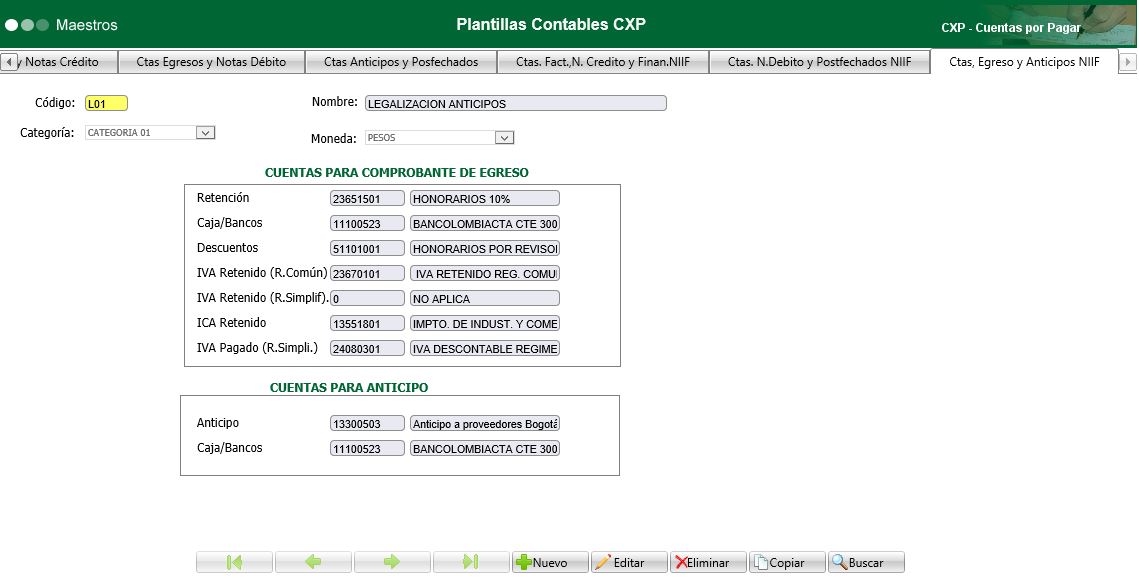
Task: Open the Categoría dropdown
Action: click(206, 133)
